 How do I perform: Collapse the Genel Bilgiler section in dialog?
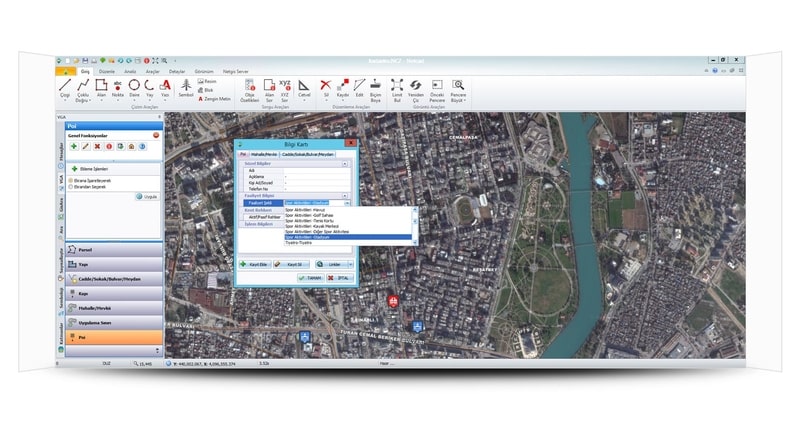(x=345, y=163)
